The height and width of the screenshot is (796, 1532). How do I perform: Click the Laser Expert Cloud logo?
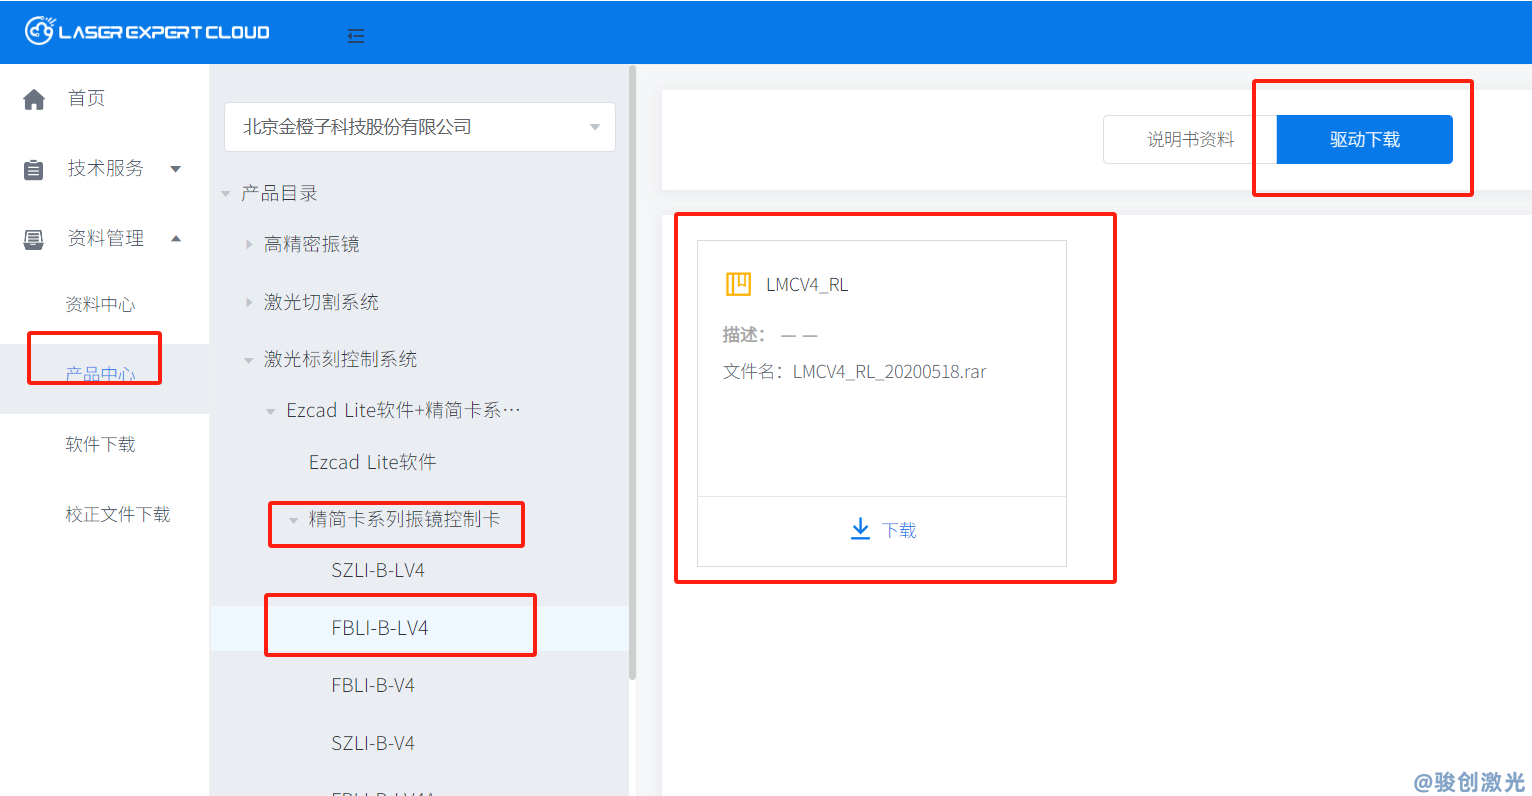(147, 31)
